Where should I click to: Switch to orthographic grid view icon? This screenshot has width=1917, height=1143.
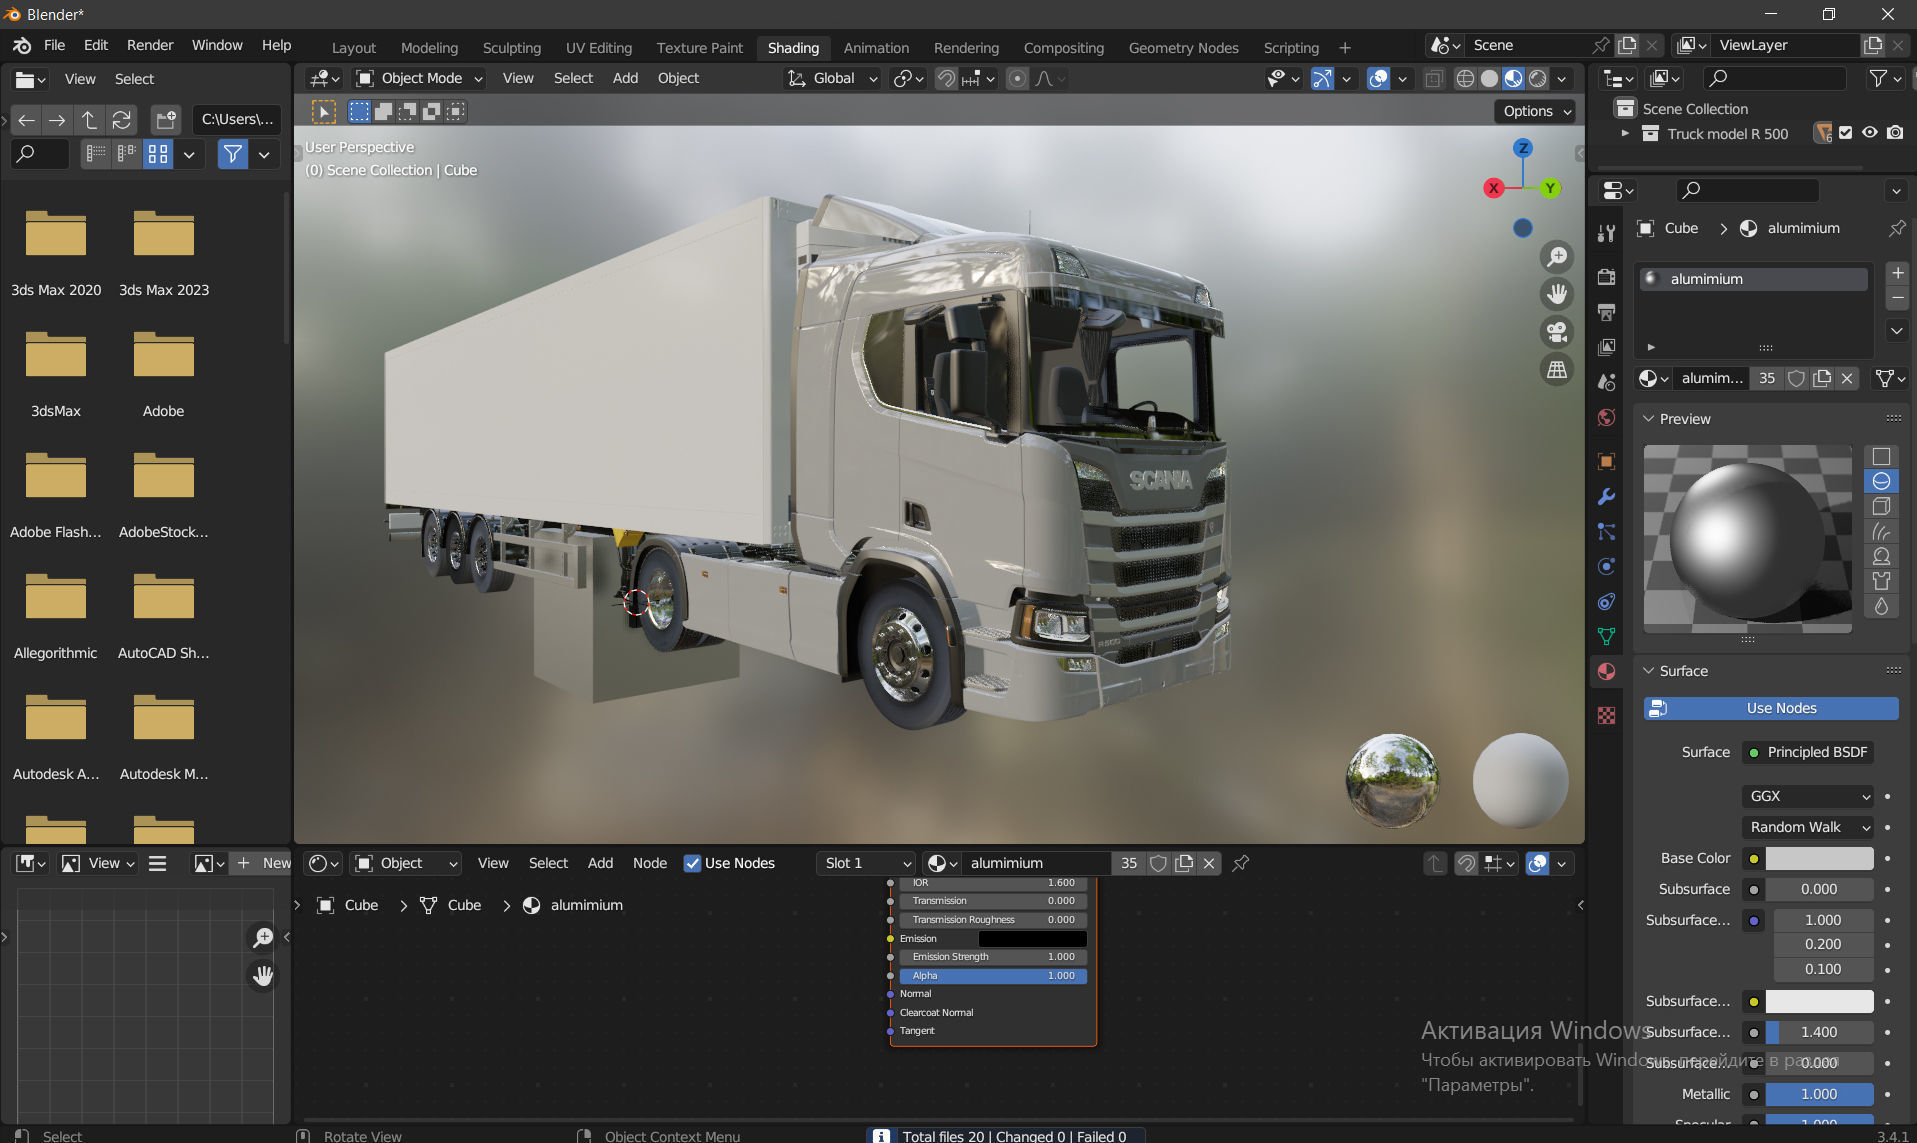(x=1557, y=370)
